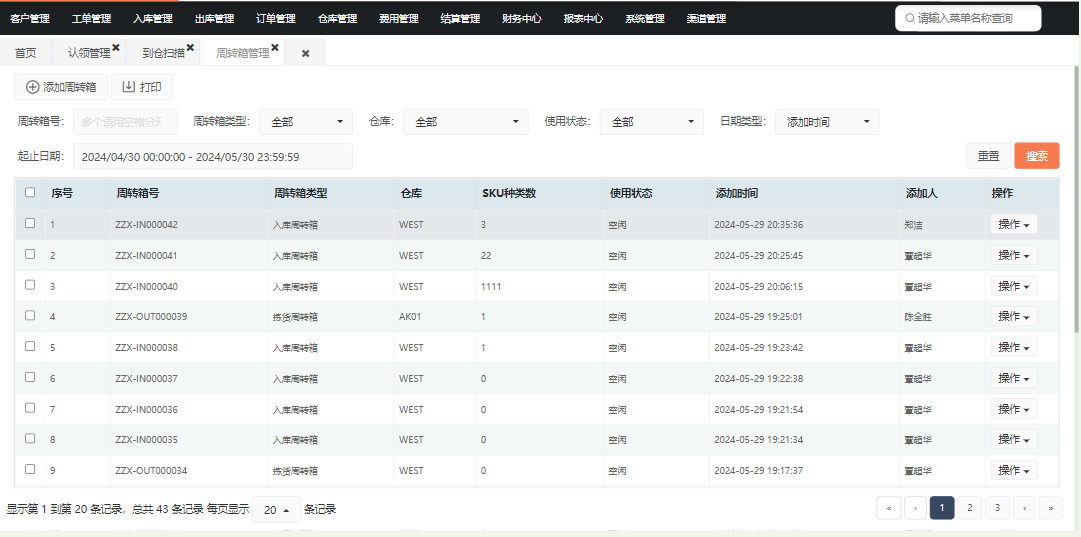Check the row for ZZX-IN000035

tap(30, 438)
